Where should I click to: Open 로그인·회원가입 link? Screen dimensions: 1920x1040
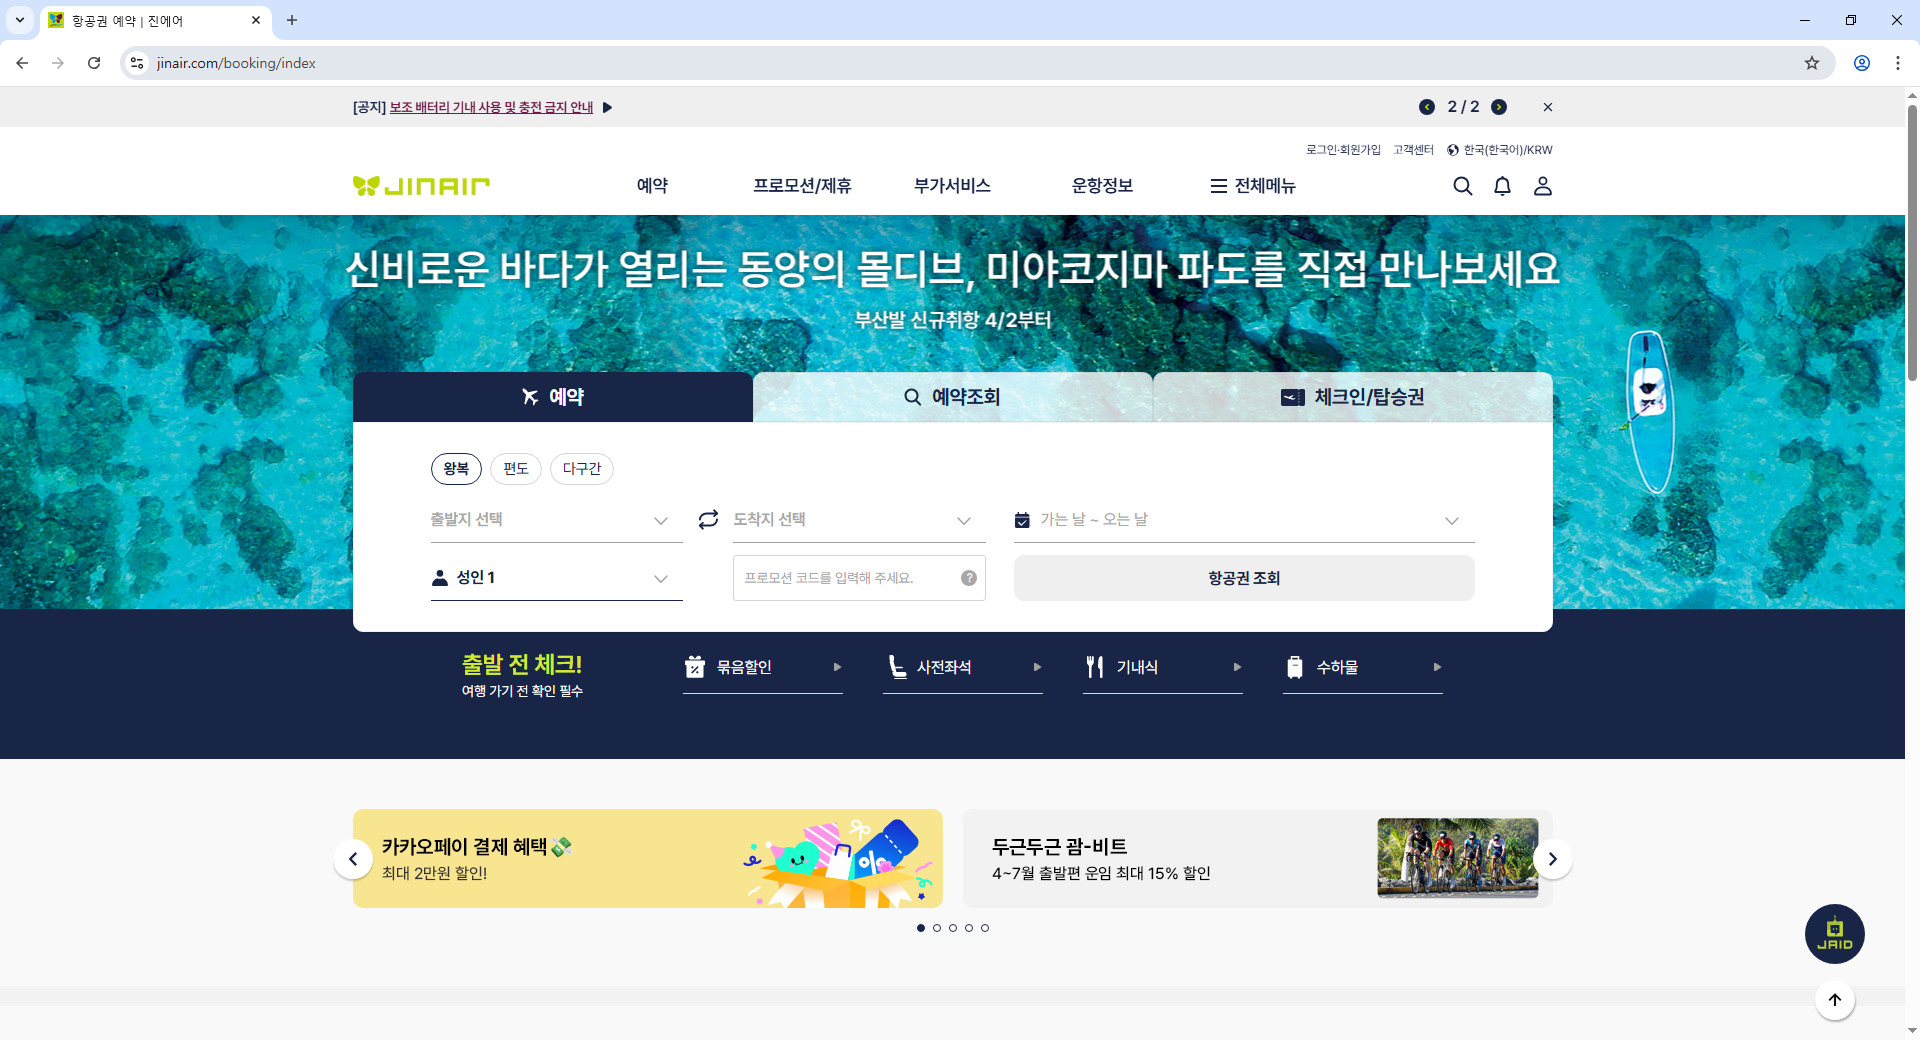click(x=1343, y=150)
